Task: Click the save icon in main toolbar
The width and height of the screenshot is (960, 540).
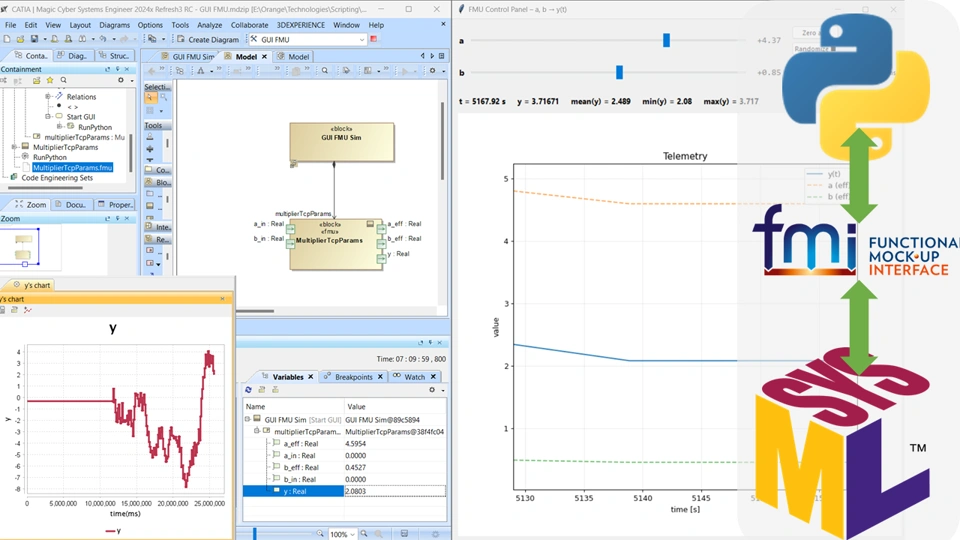Action: pyautogui.click(x=34, y=39)
